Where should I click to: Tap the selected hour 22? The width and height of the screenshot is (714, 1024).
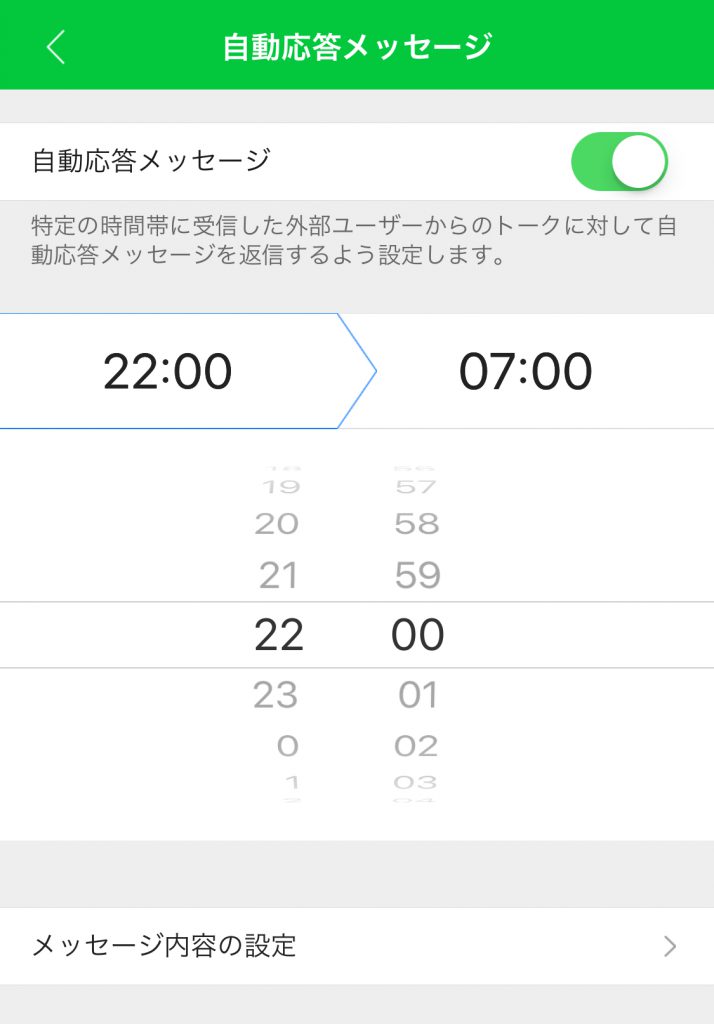(278, 635)
